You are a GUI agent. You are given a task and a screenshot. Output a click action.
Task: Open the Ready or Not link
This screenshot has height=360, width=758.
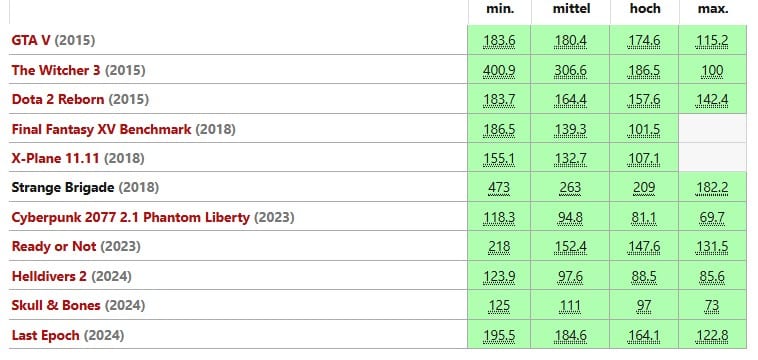coord(54,246)
